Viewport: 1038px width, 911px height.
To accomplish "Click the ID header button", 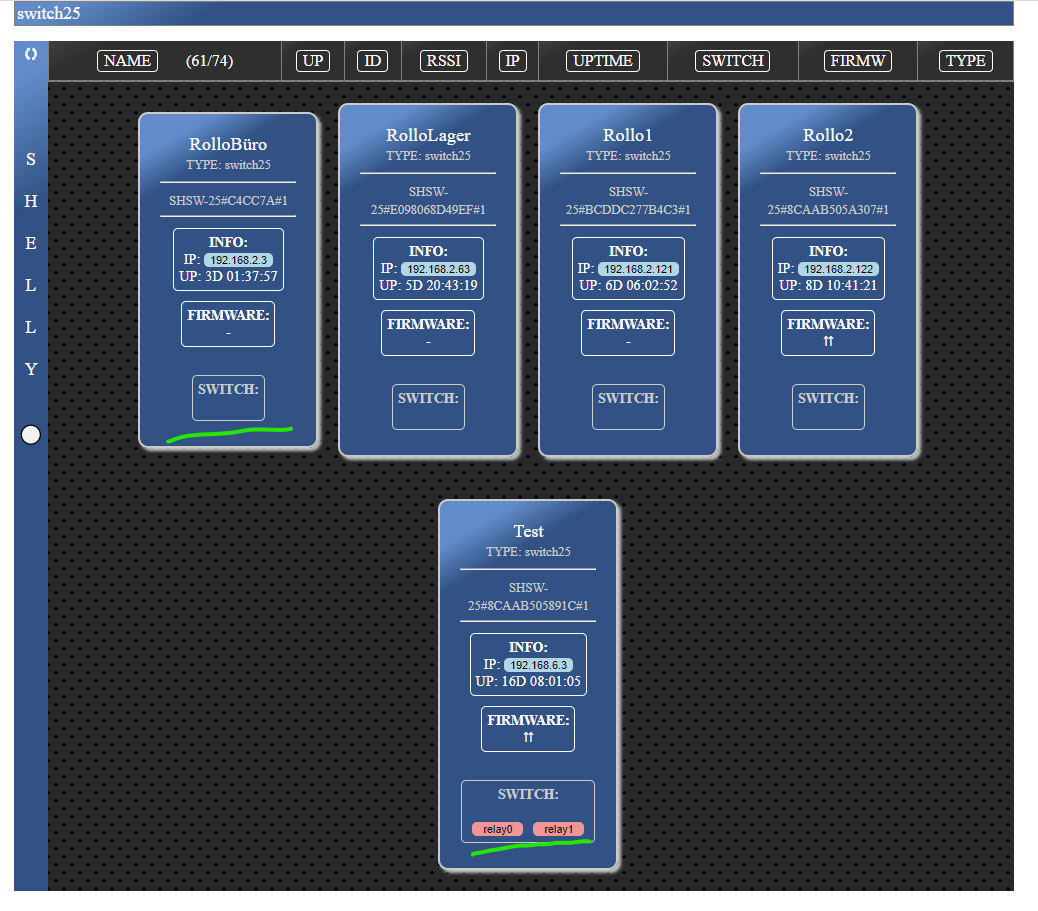I will coord(372,61).
